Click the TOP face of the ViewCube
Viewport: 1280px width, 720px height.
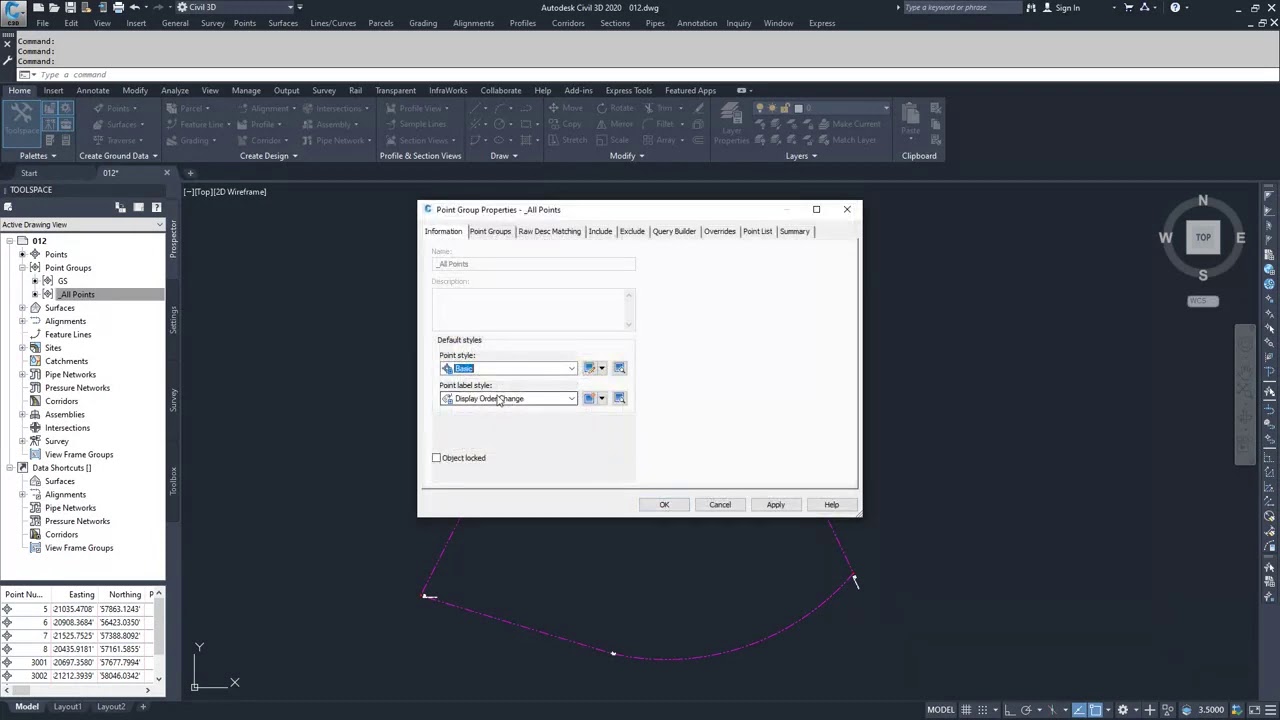pyautogui.click(x=1203, y=238)
